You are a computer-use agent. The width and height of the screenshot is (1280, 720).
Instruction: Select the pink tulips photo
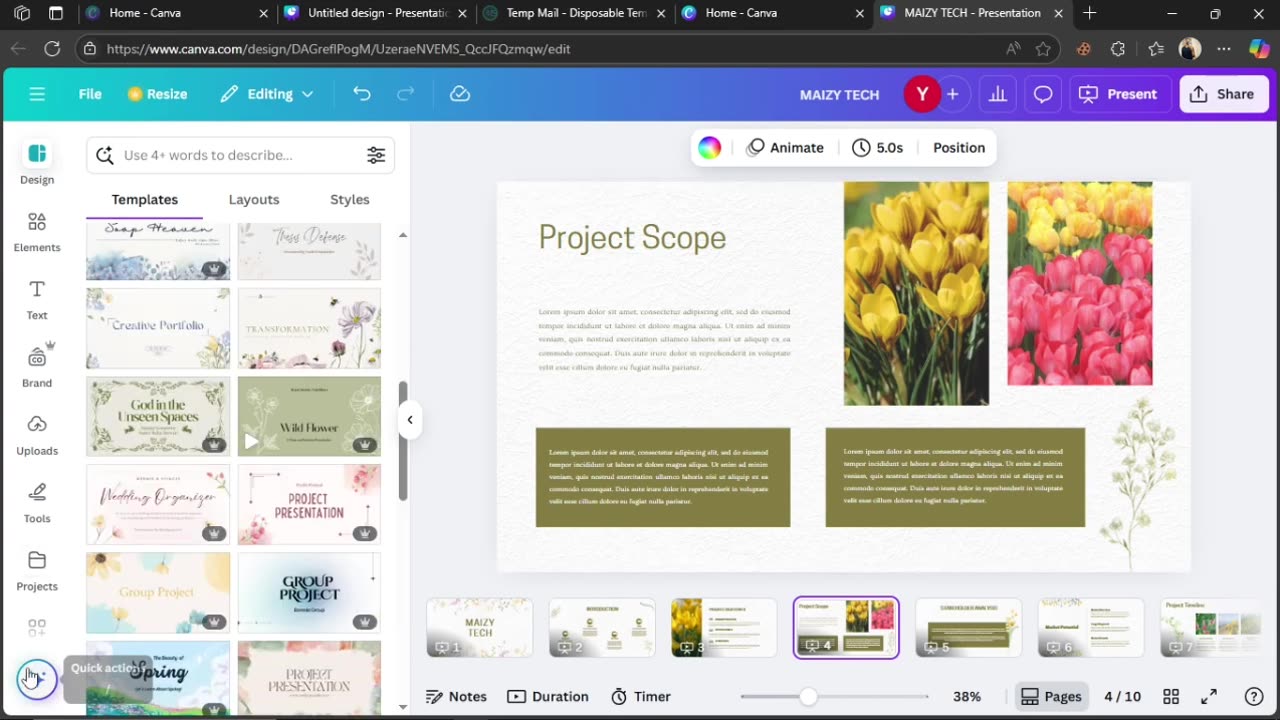pos(1080,283)
